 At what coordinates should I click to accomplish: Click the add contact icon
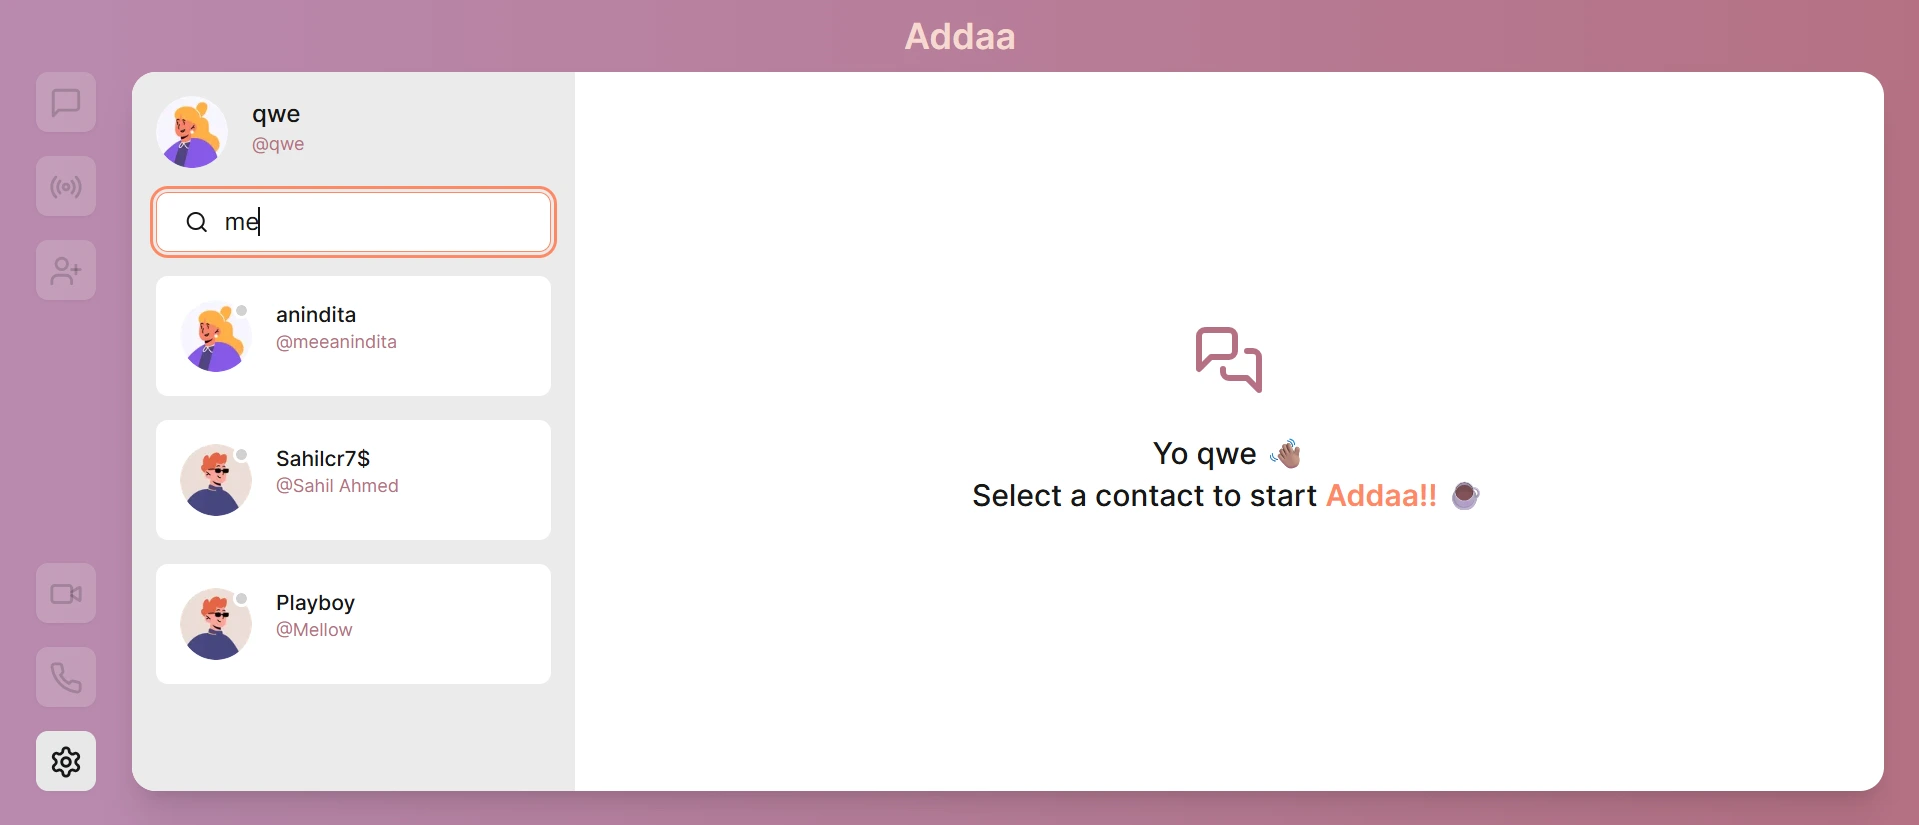pyautogui.click(x=65, y=270)
